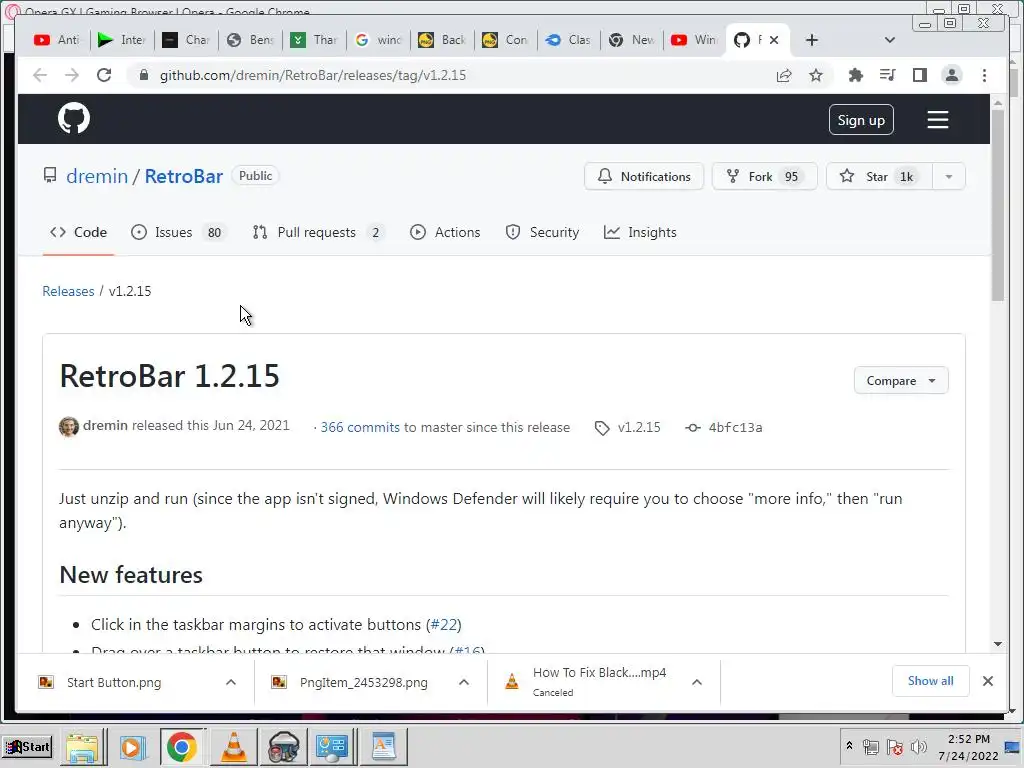The image size is (1024, 768).
Task: Click the share page icon in address bar
Action: tap(784, 76)
